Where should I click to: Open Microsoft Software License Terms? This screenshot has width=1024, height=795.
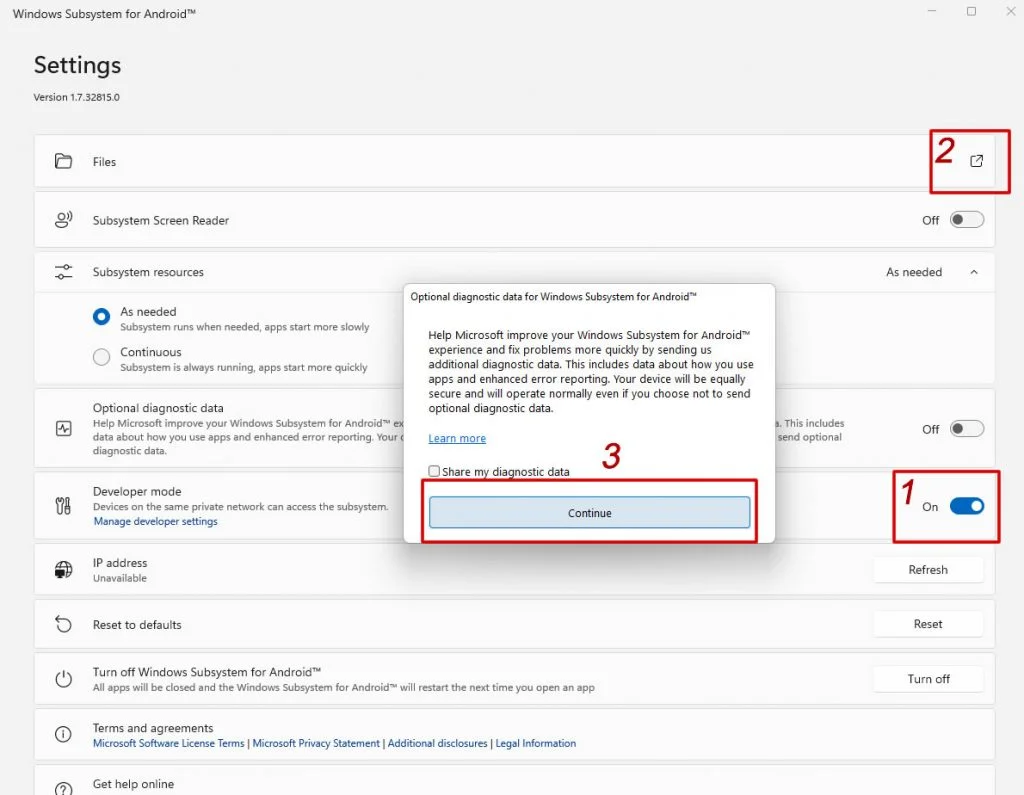point(168,743)
